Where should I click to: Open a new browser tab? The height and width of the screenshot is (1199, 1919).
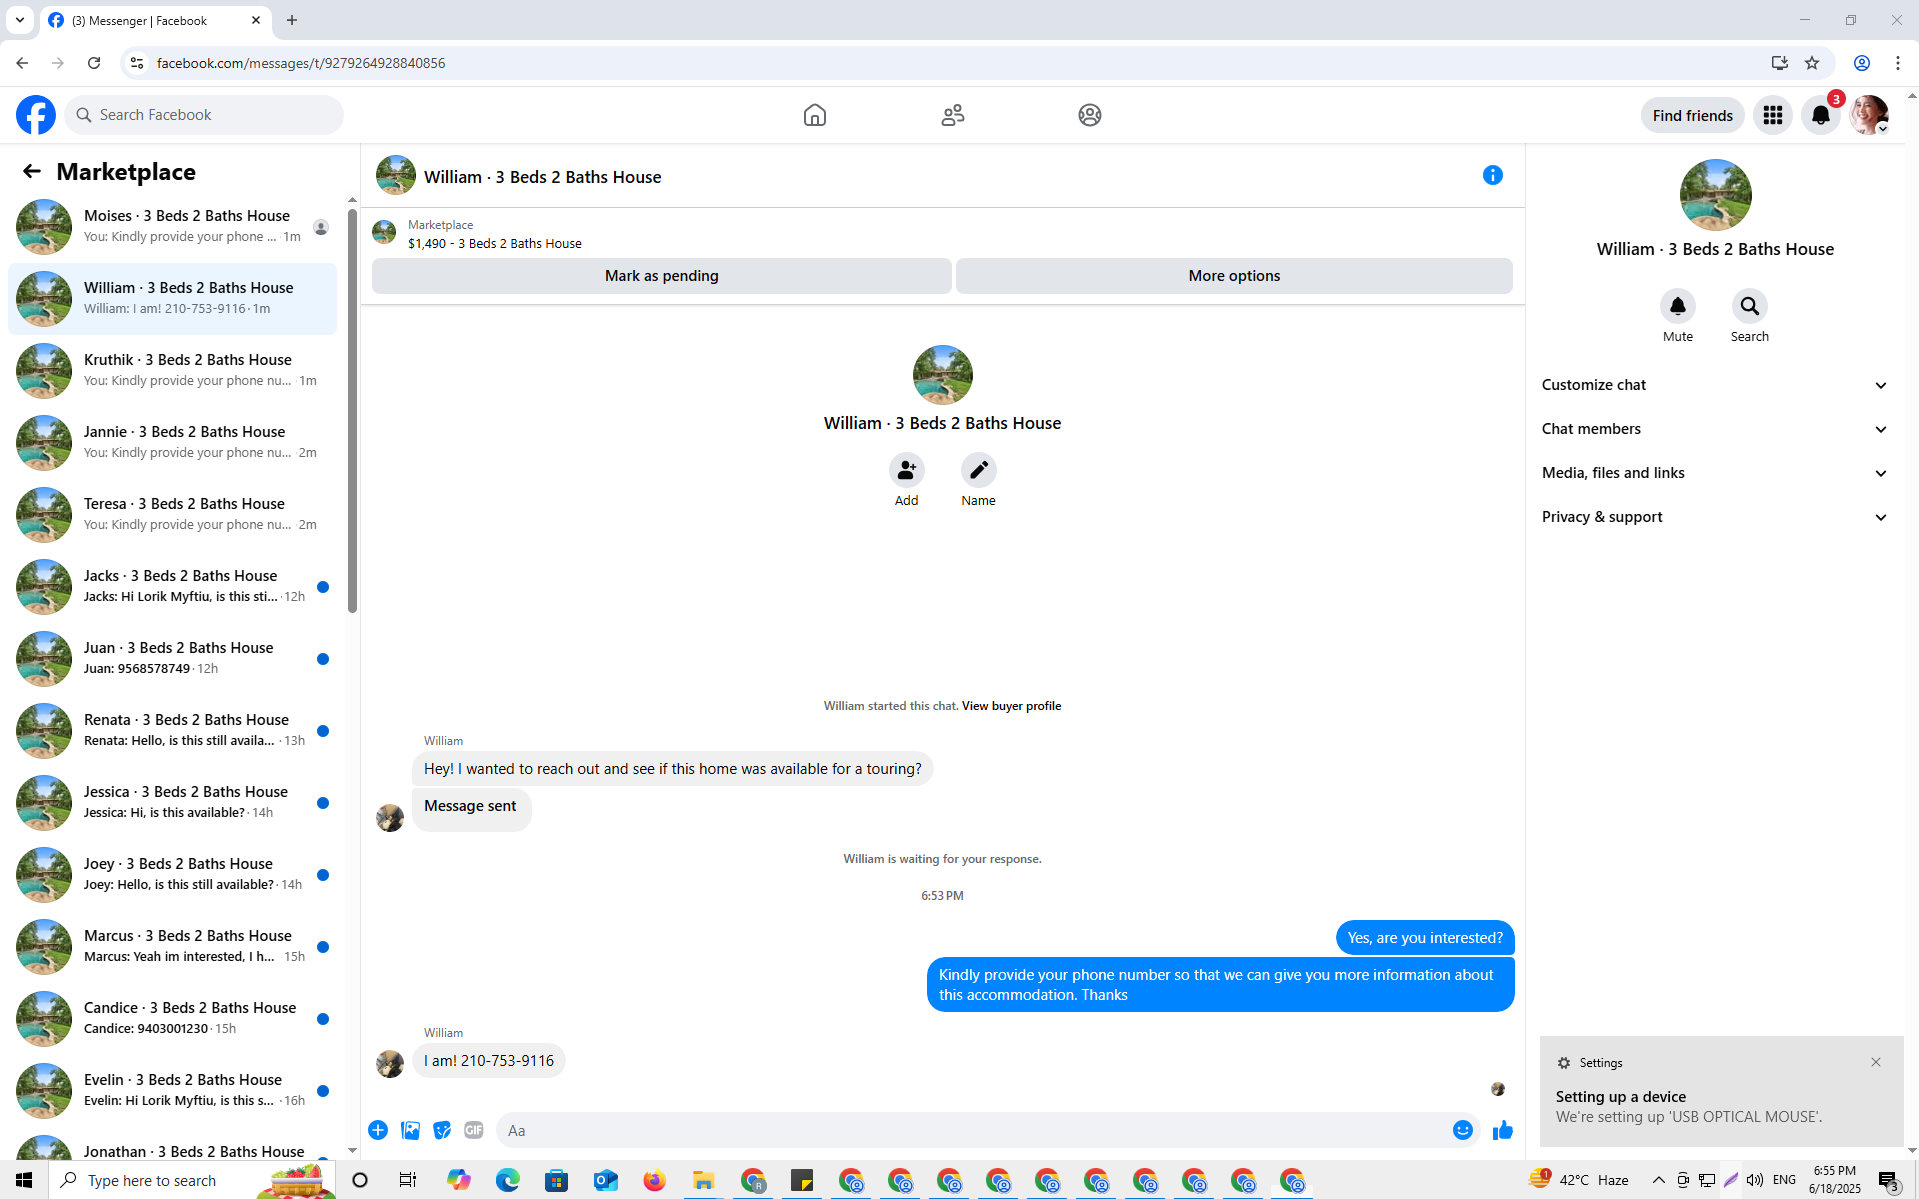click(x=292, y=20)
